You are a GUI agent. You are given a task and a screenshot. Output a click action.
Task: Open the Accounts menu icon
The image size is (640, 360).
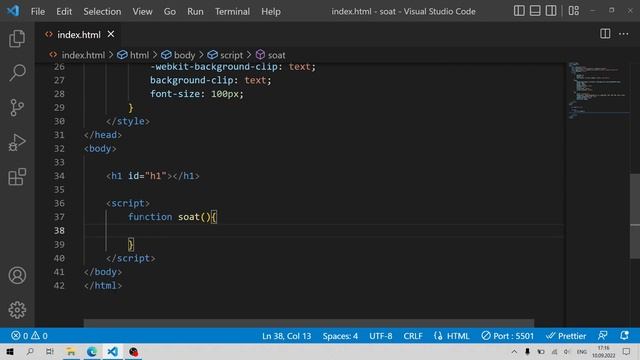point(17,276)
